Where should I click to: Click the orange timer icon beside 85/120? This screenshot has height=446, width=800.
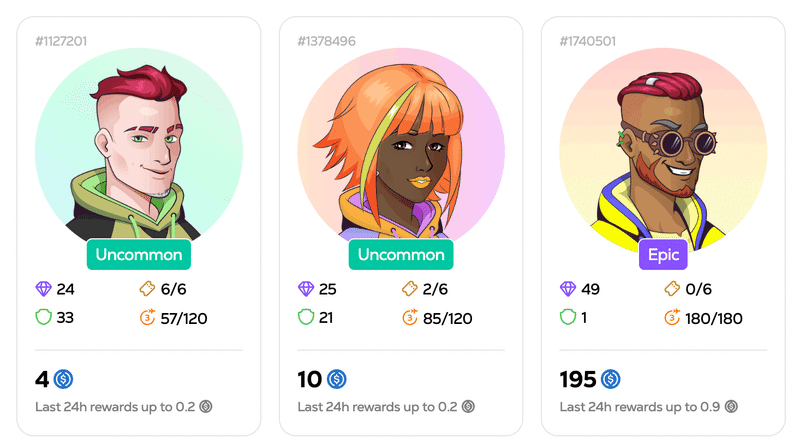pyautogui.click(x=409, y=317)
